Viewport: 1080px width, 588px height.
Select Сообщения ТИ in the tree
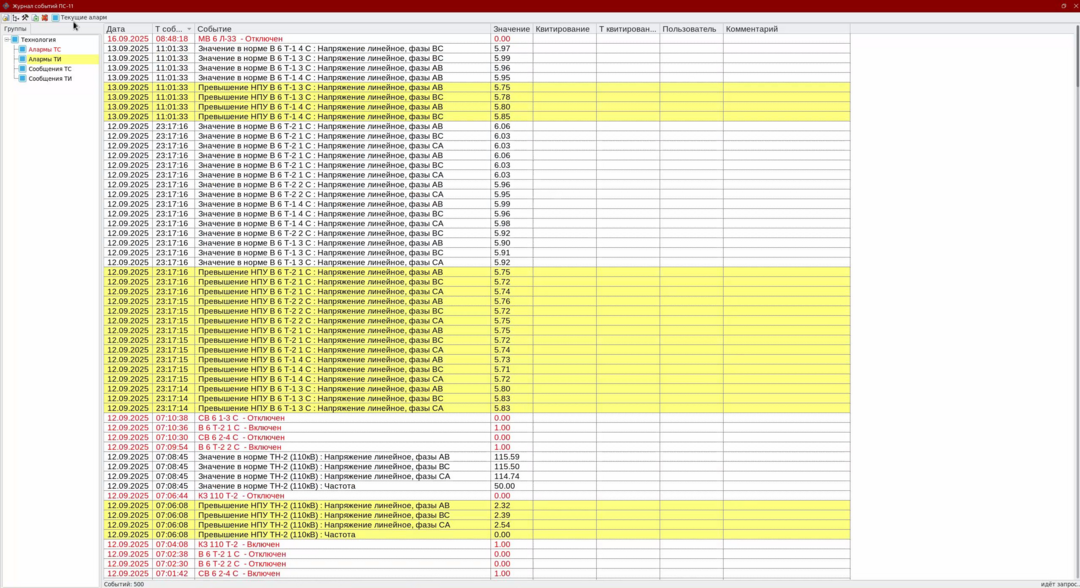(50, 78)
